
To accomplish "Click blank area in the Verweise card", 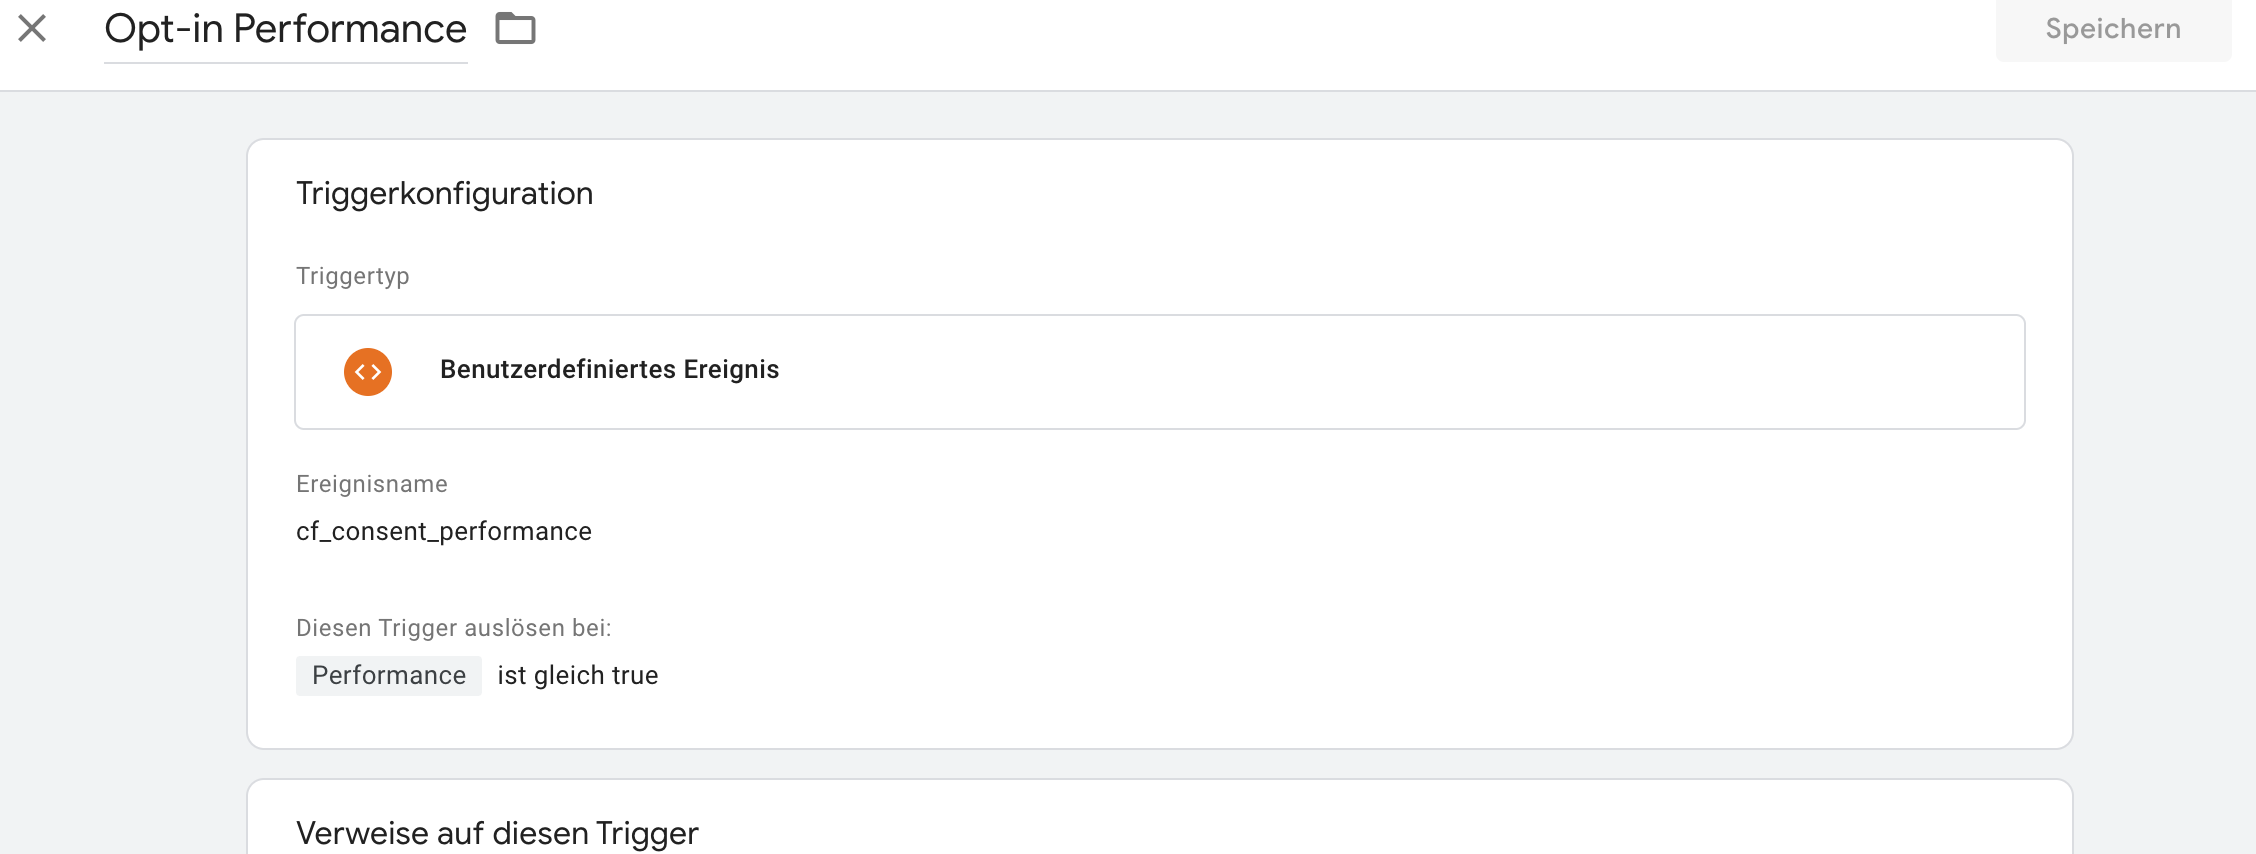I will 1400,830.
